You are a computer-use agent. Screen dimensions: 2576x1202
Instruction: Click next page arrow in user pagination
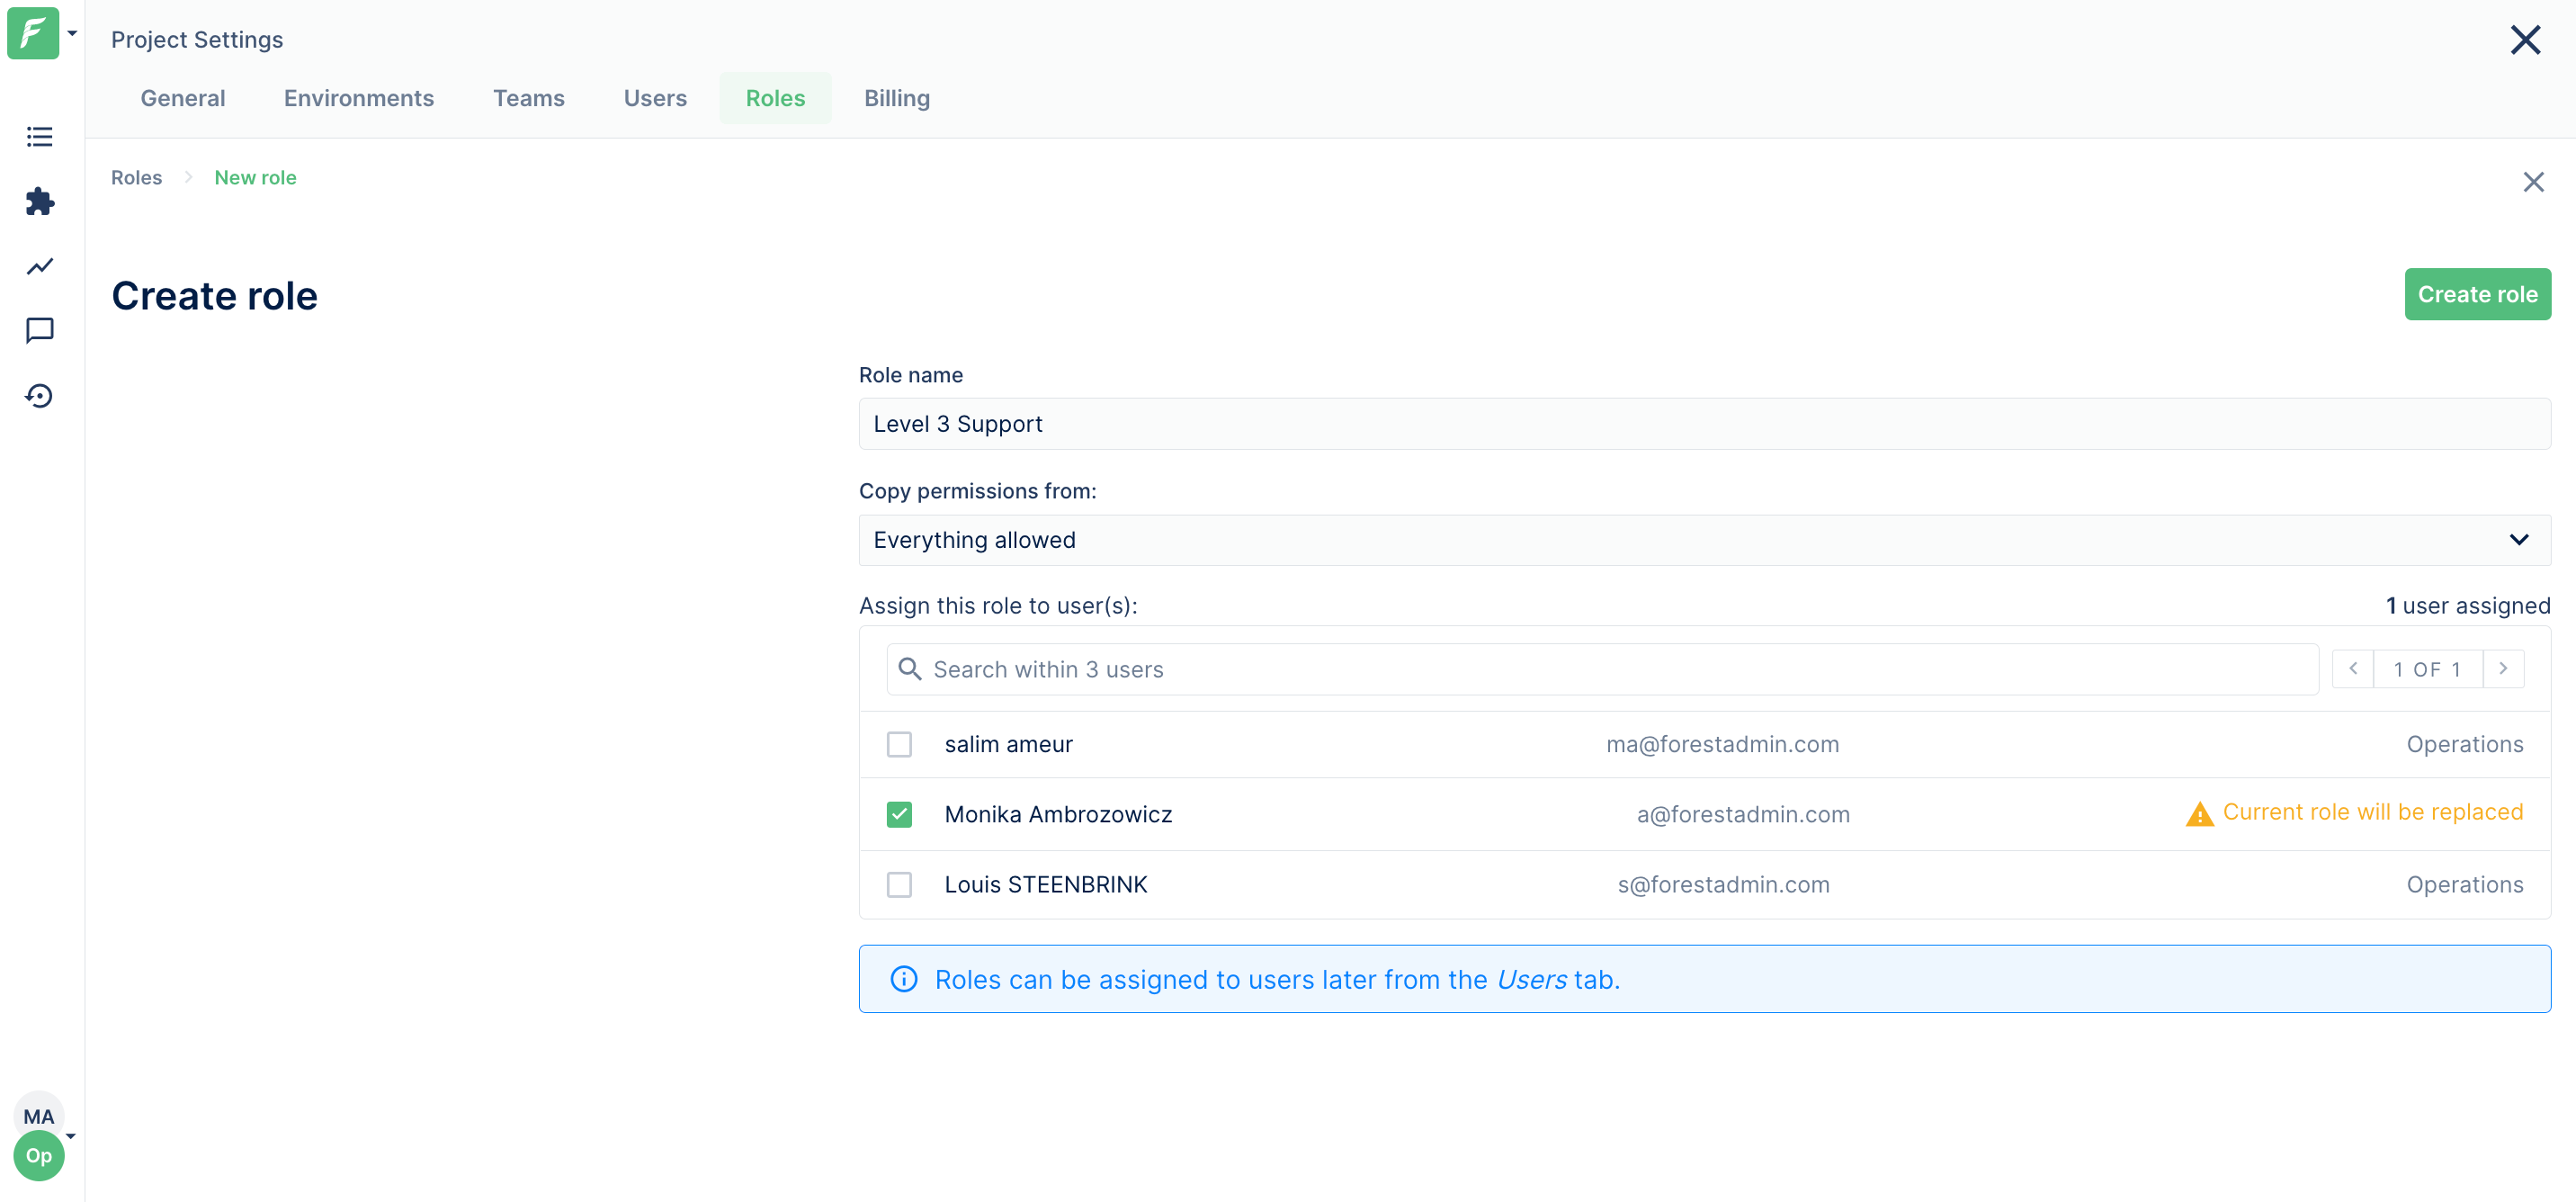pos(2504,669)
